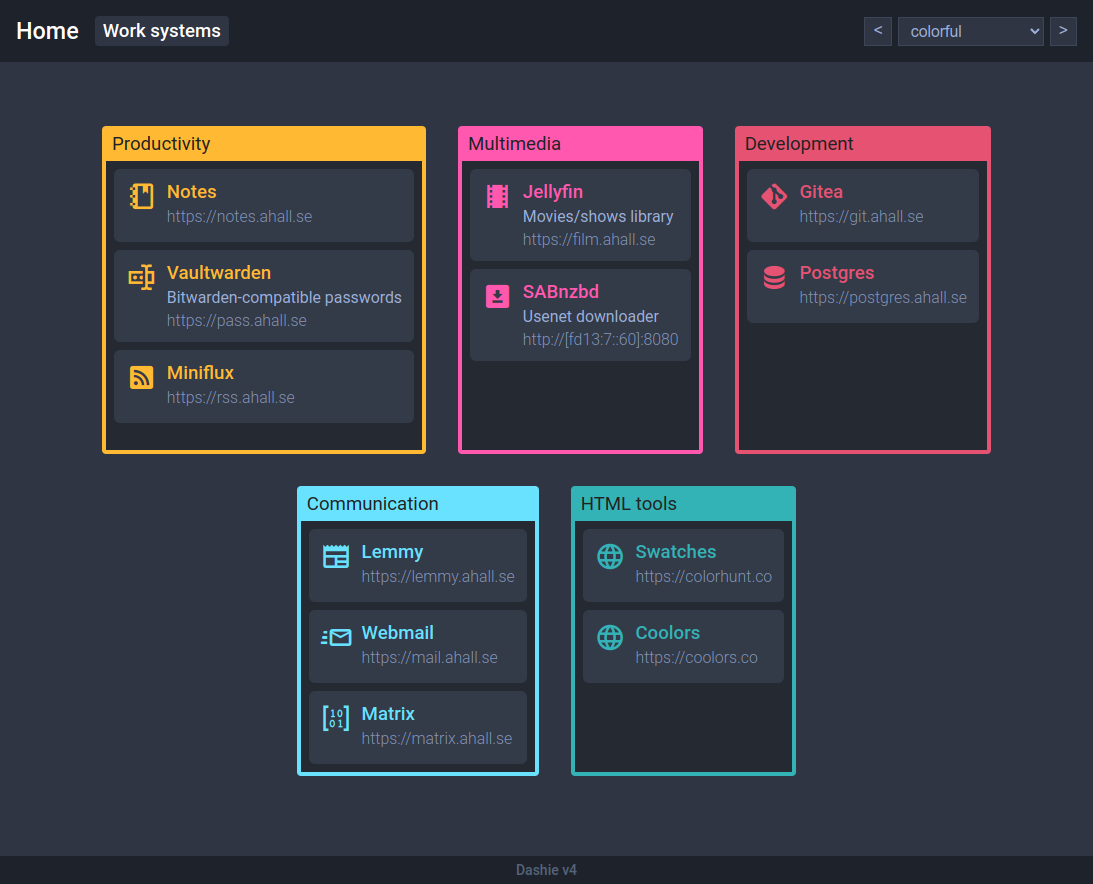Open the Coolors link
This screenshot has height=884, width=1093.
tap(667, 633)
